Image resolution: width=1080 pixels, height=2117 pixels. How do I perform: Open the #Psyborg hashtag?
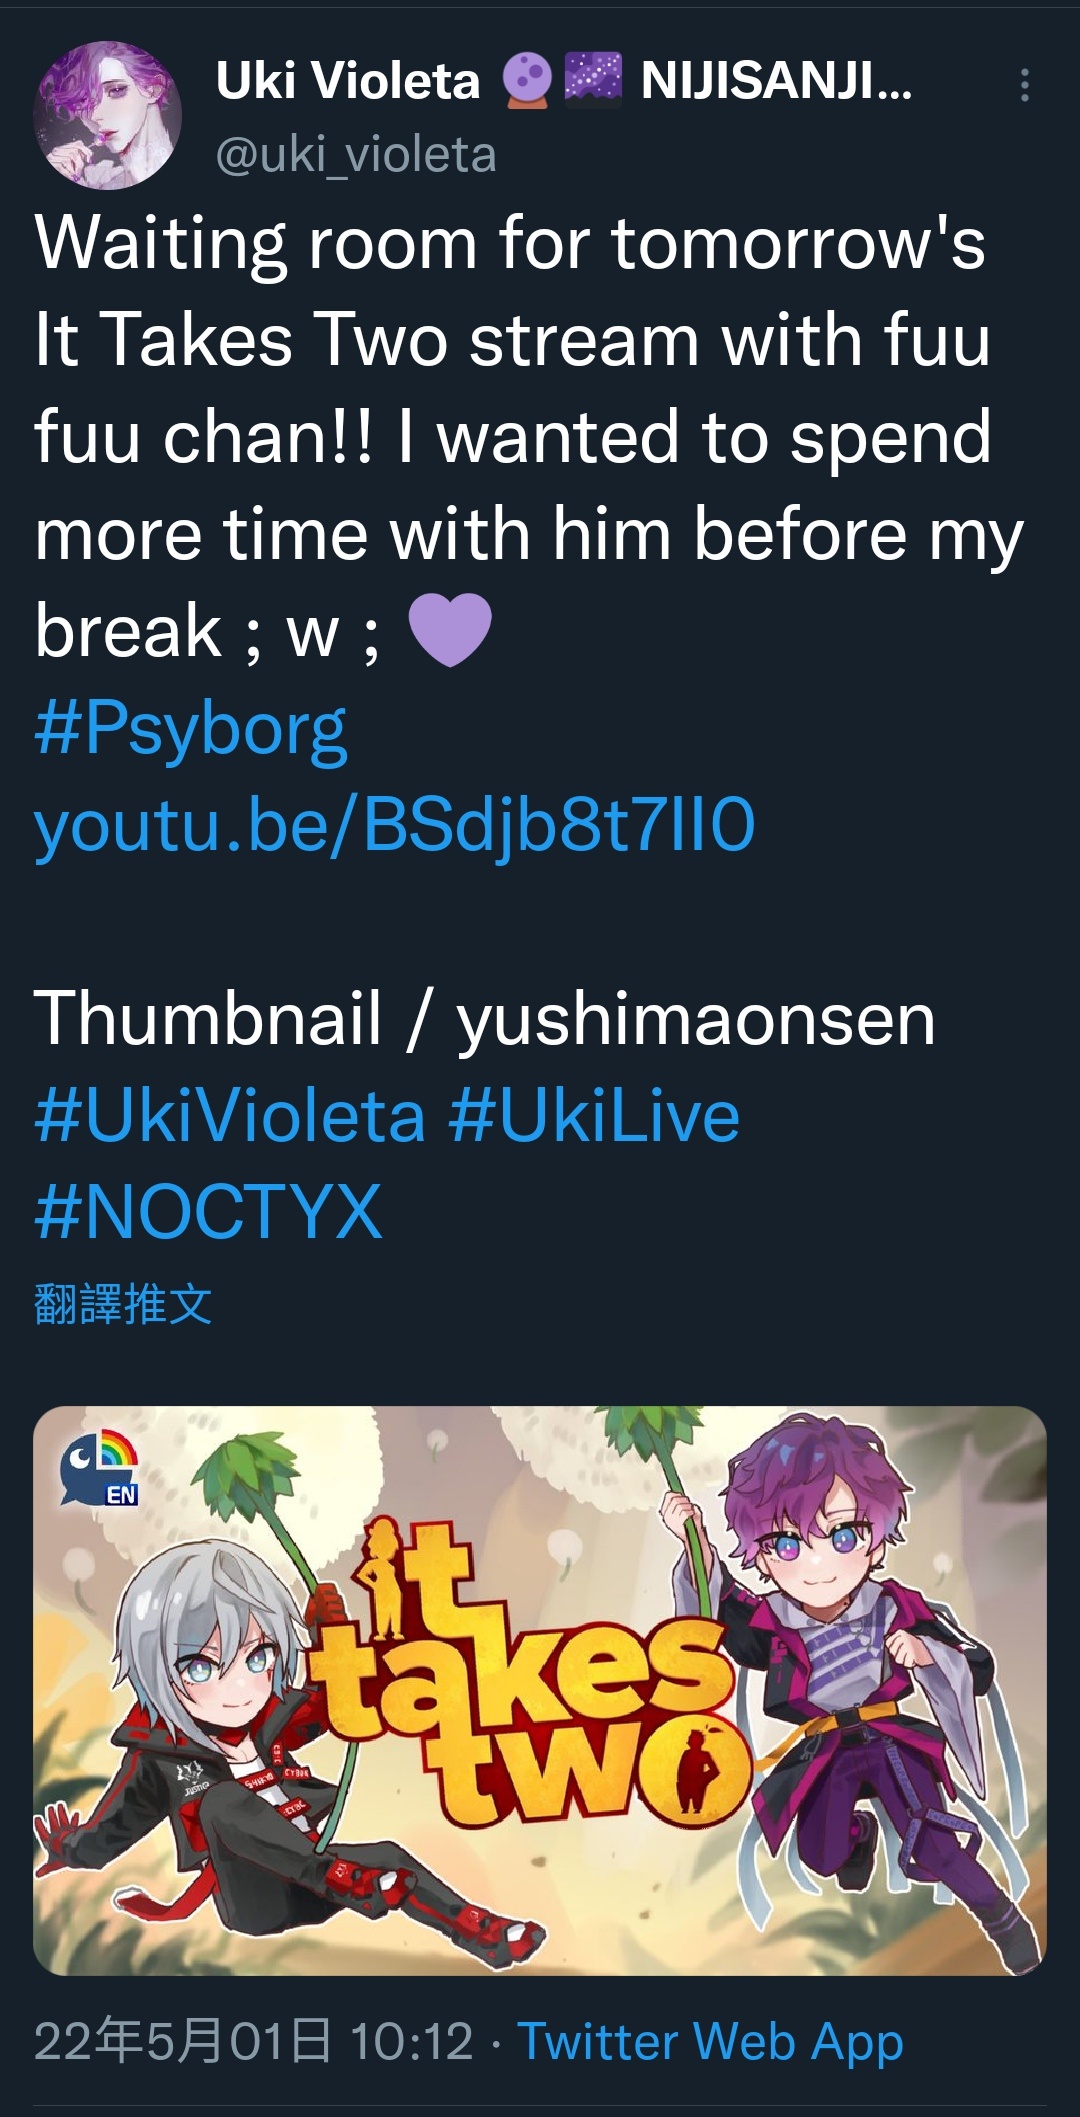tap(191, 729)
